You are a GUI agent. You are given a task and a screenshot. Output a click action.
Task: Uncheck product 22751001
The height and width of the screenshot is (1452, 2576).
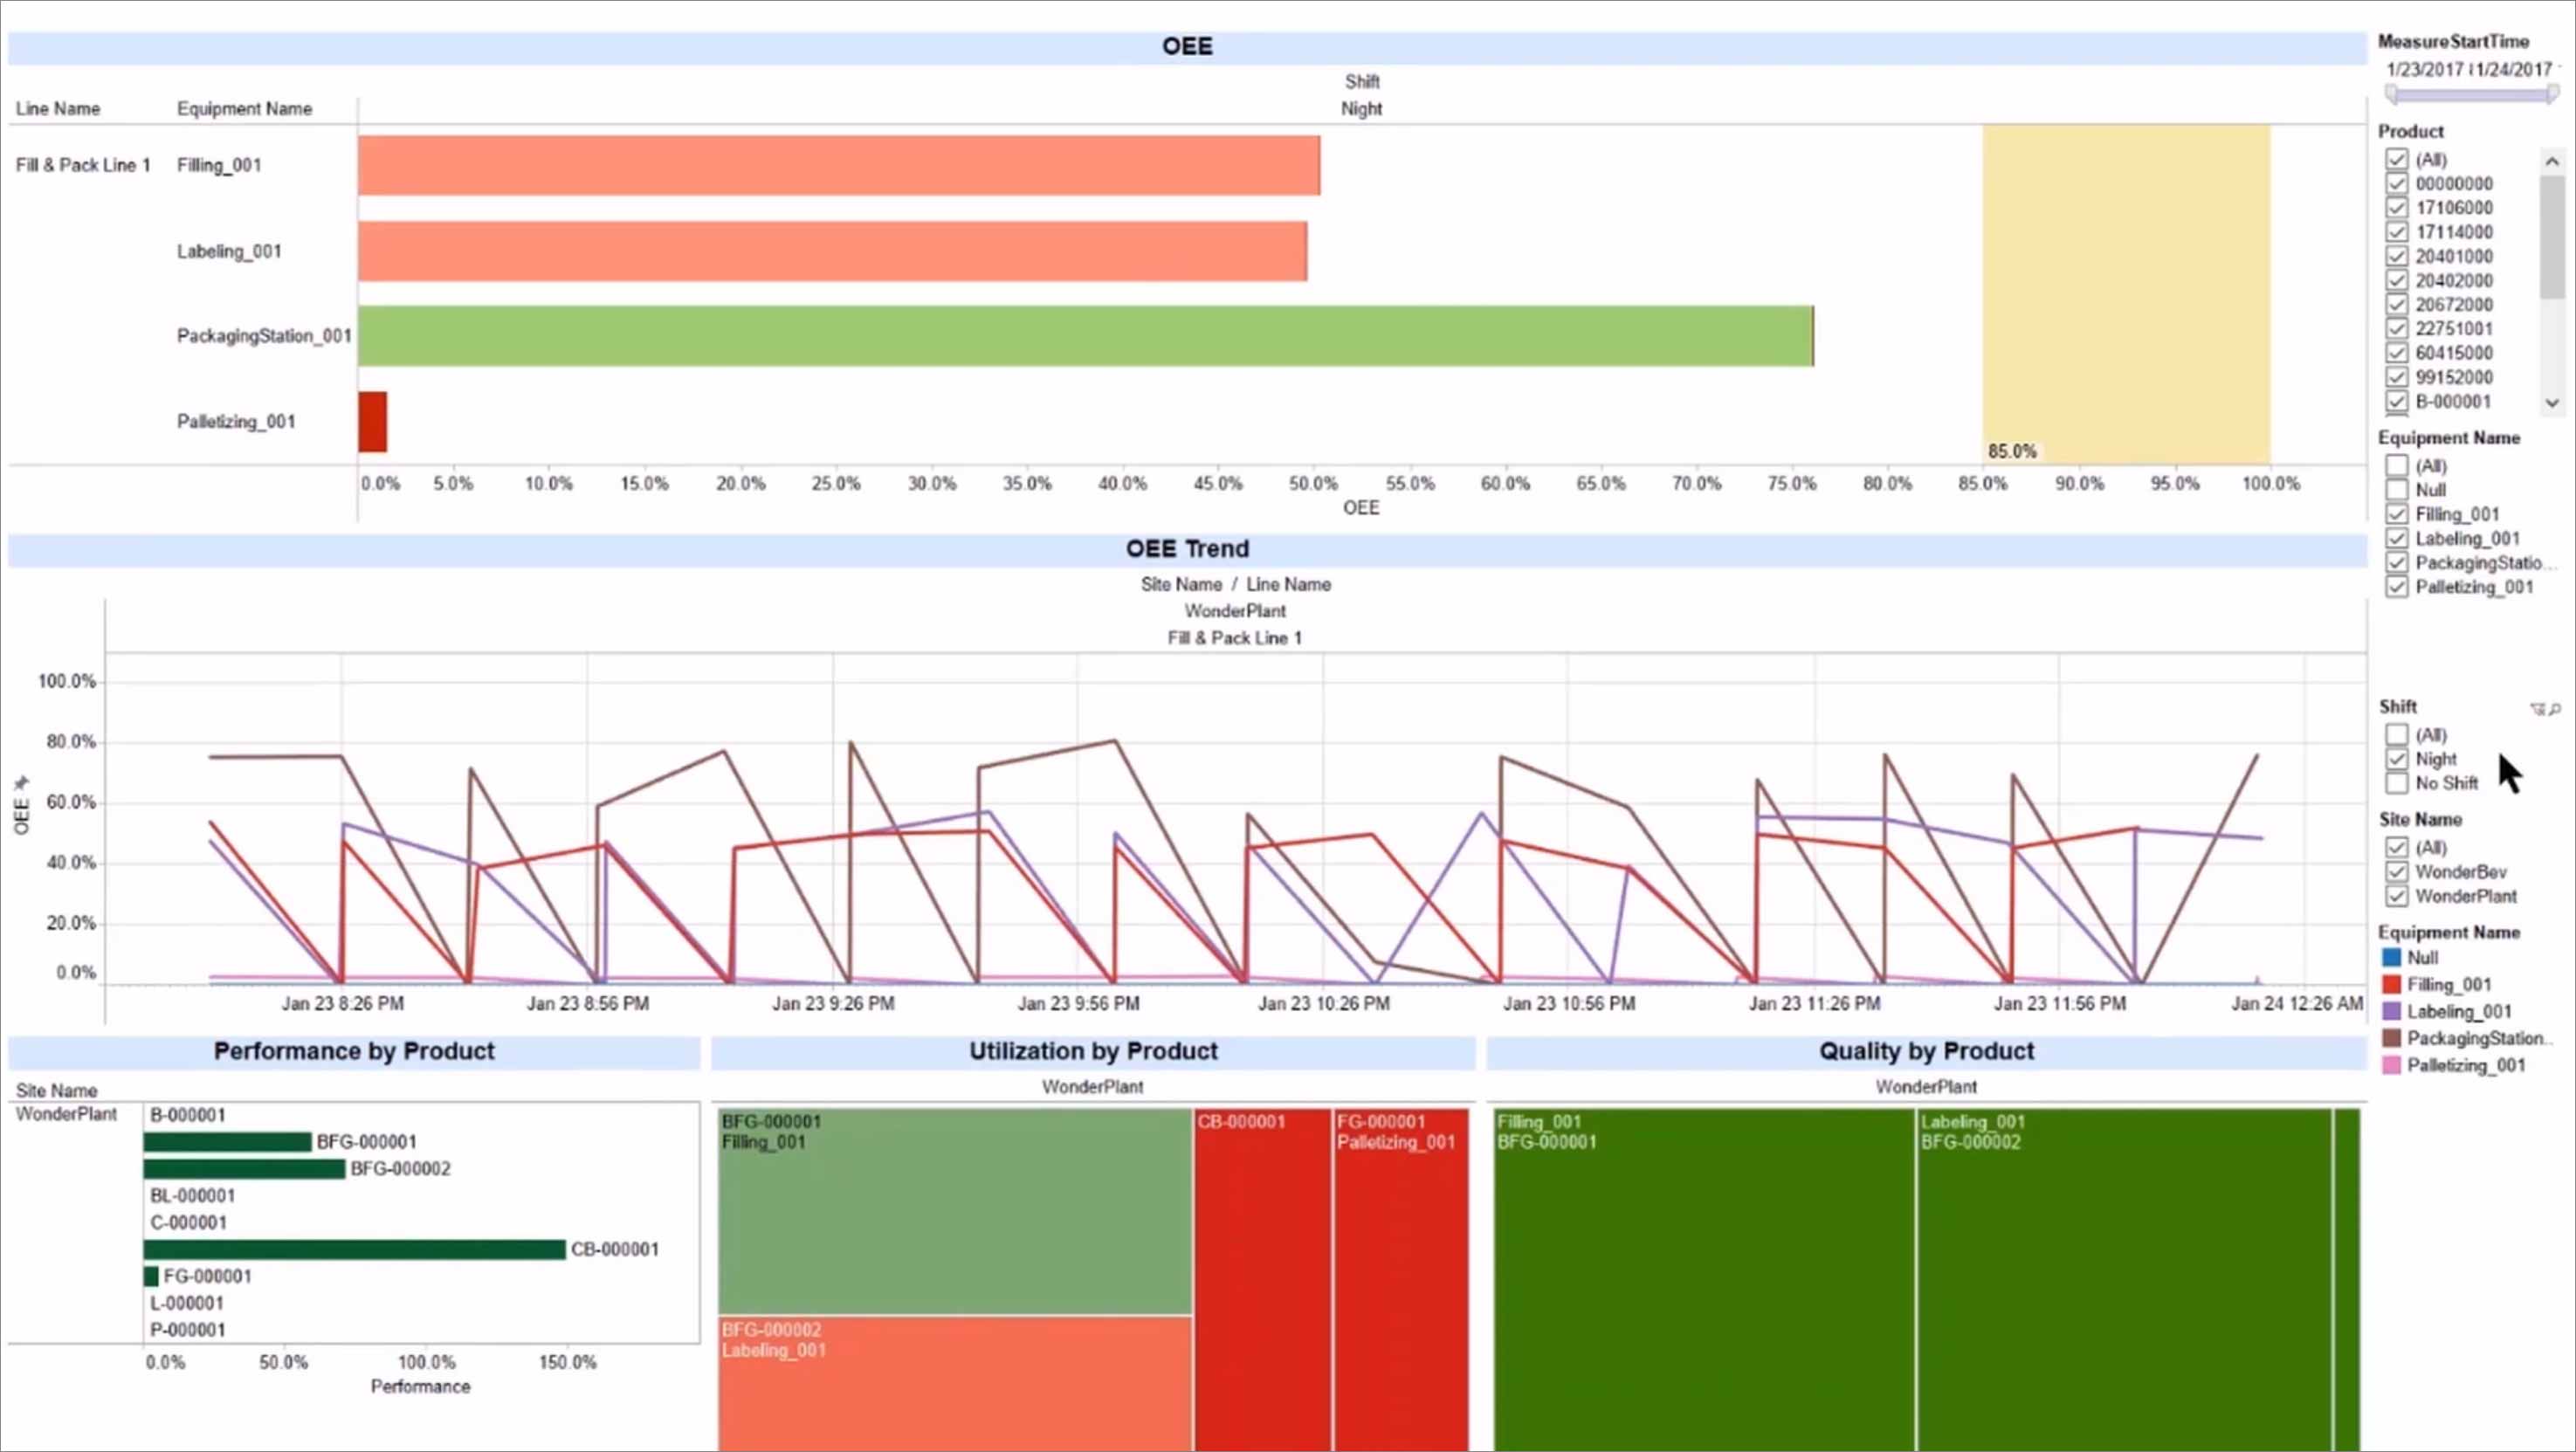[x=2396, y=328]
